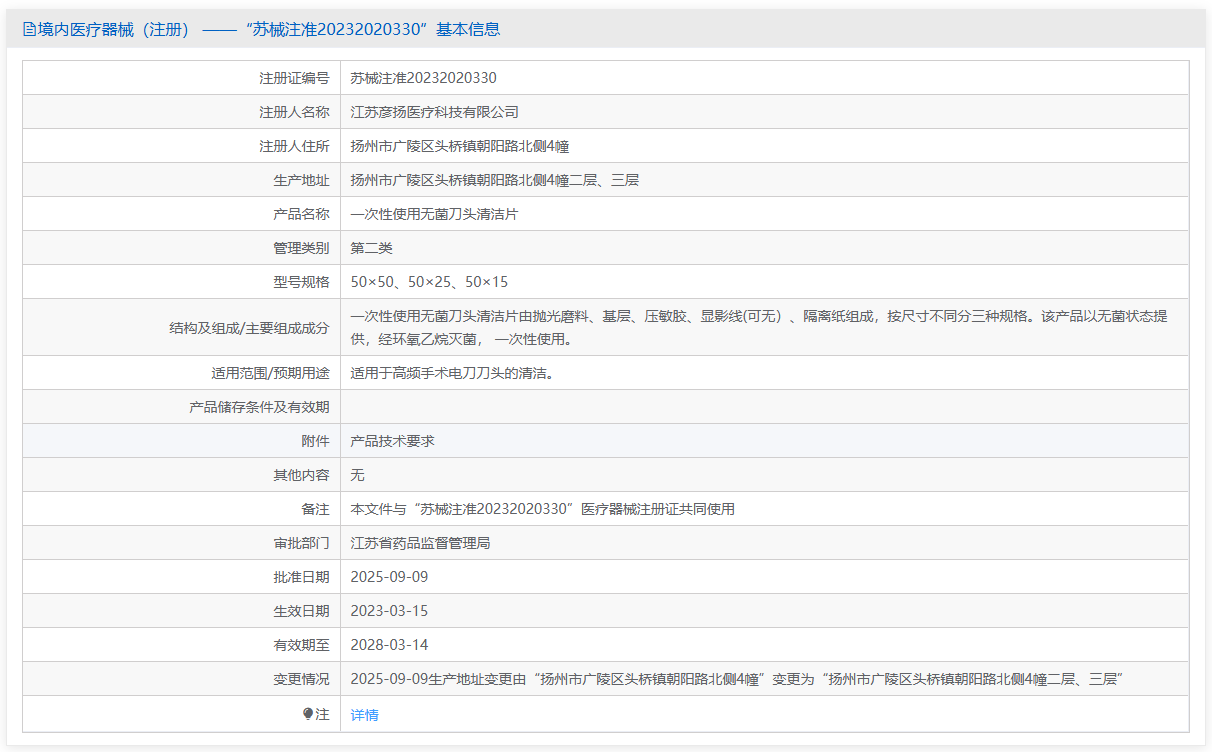Select approval date 2025-09-09
Viewport: 1212px width, 752px height.
point(389,577)
